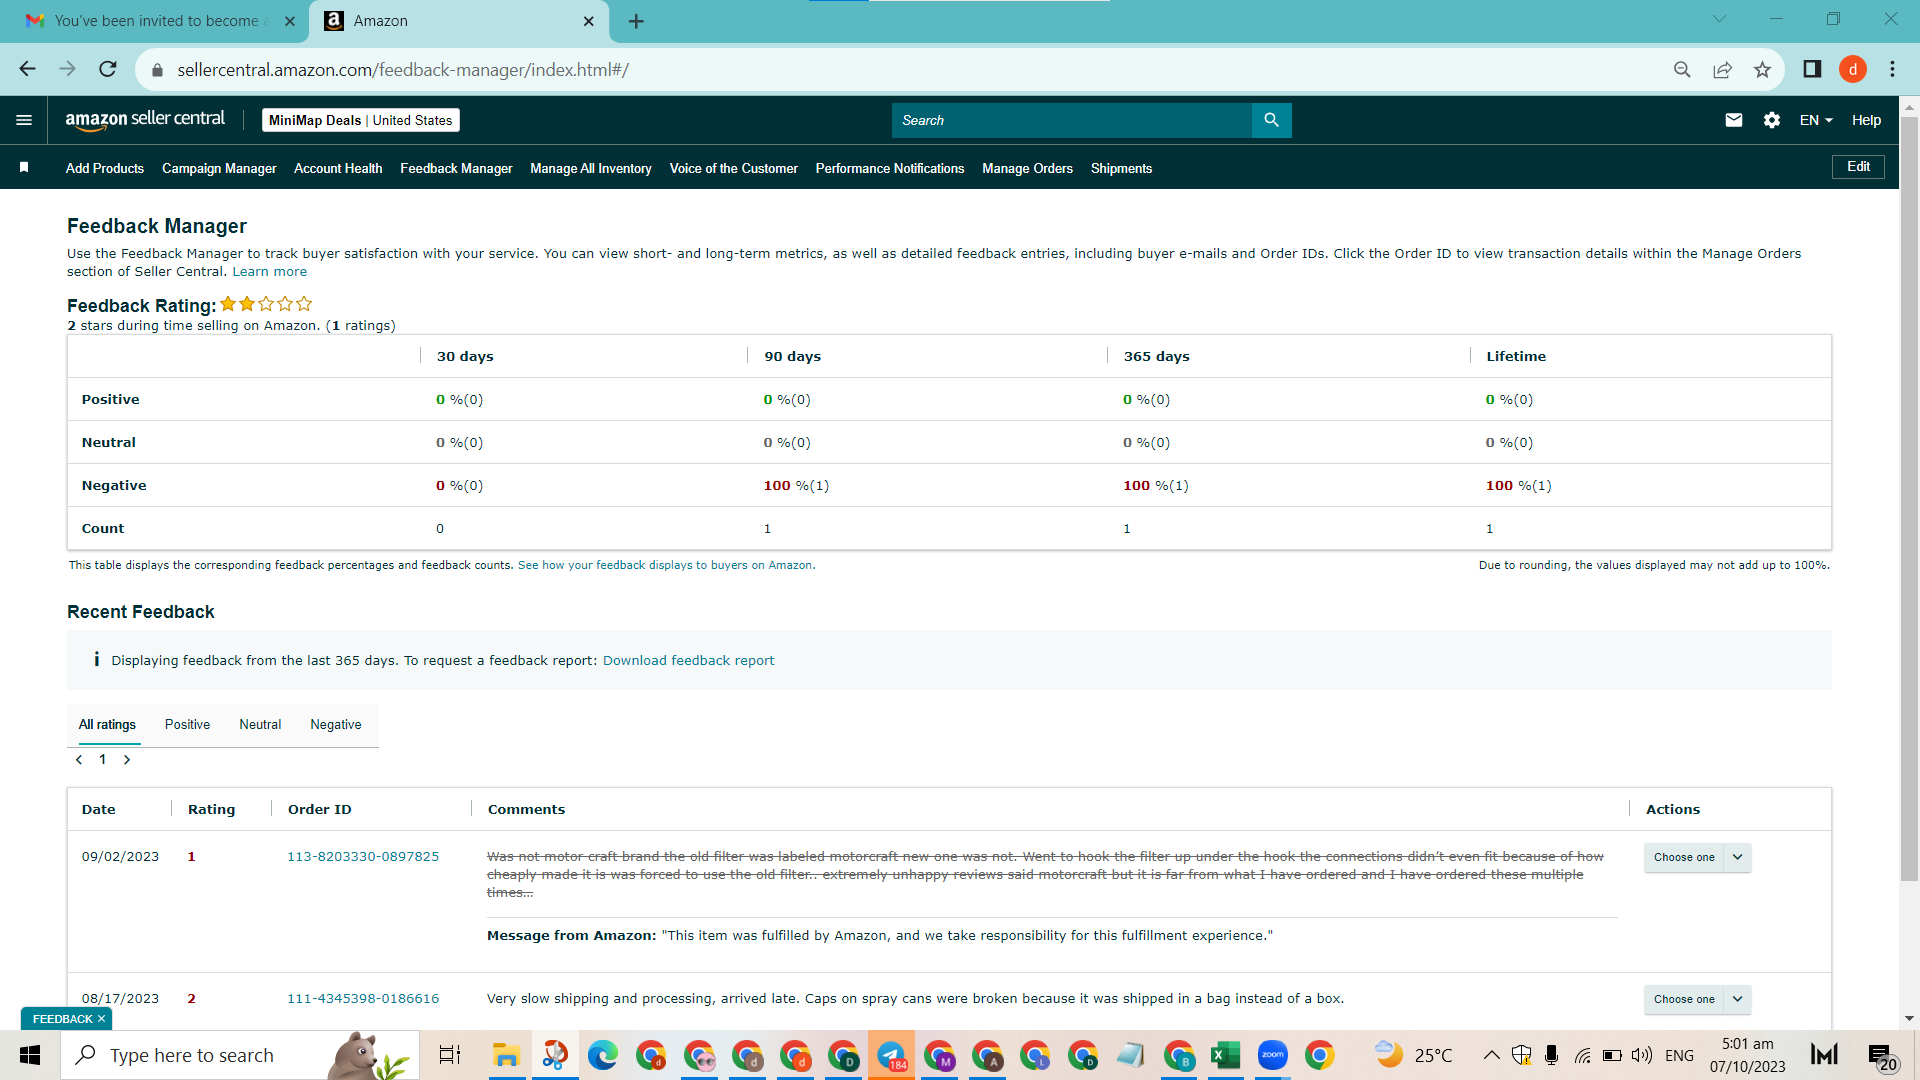The image size is (1920, 1080).
Task: Click Download feedback report link
Action: tap(688, 660)
